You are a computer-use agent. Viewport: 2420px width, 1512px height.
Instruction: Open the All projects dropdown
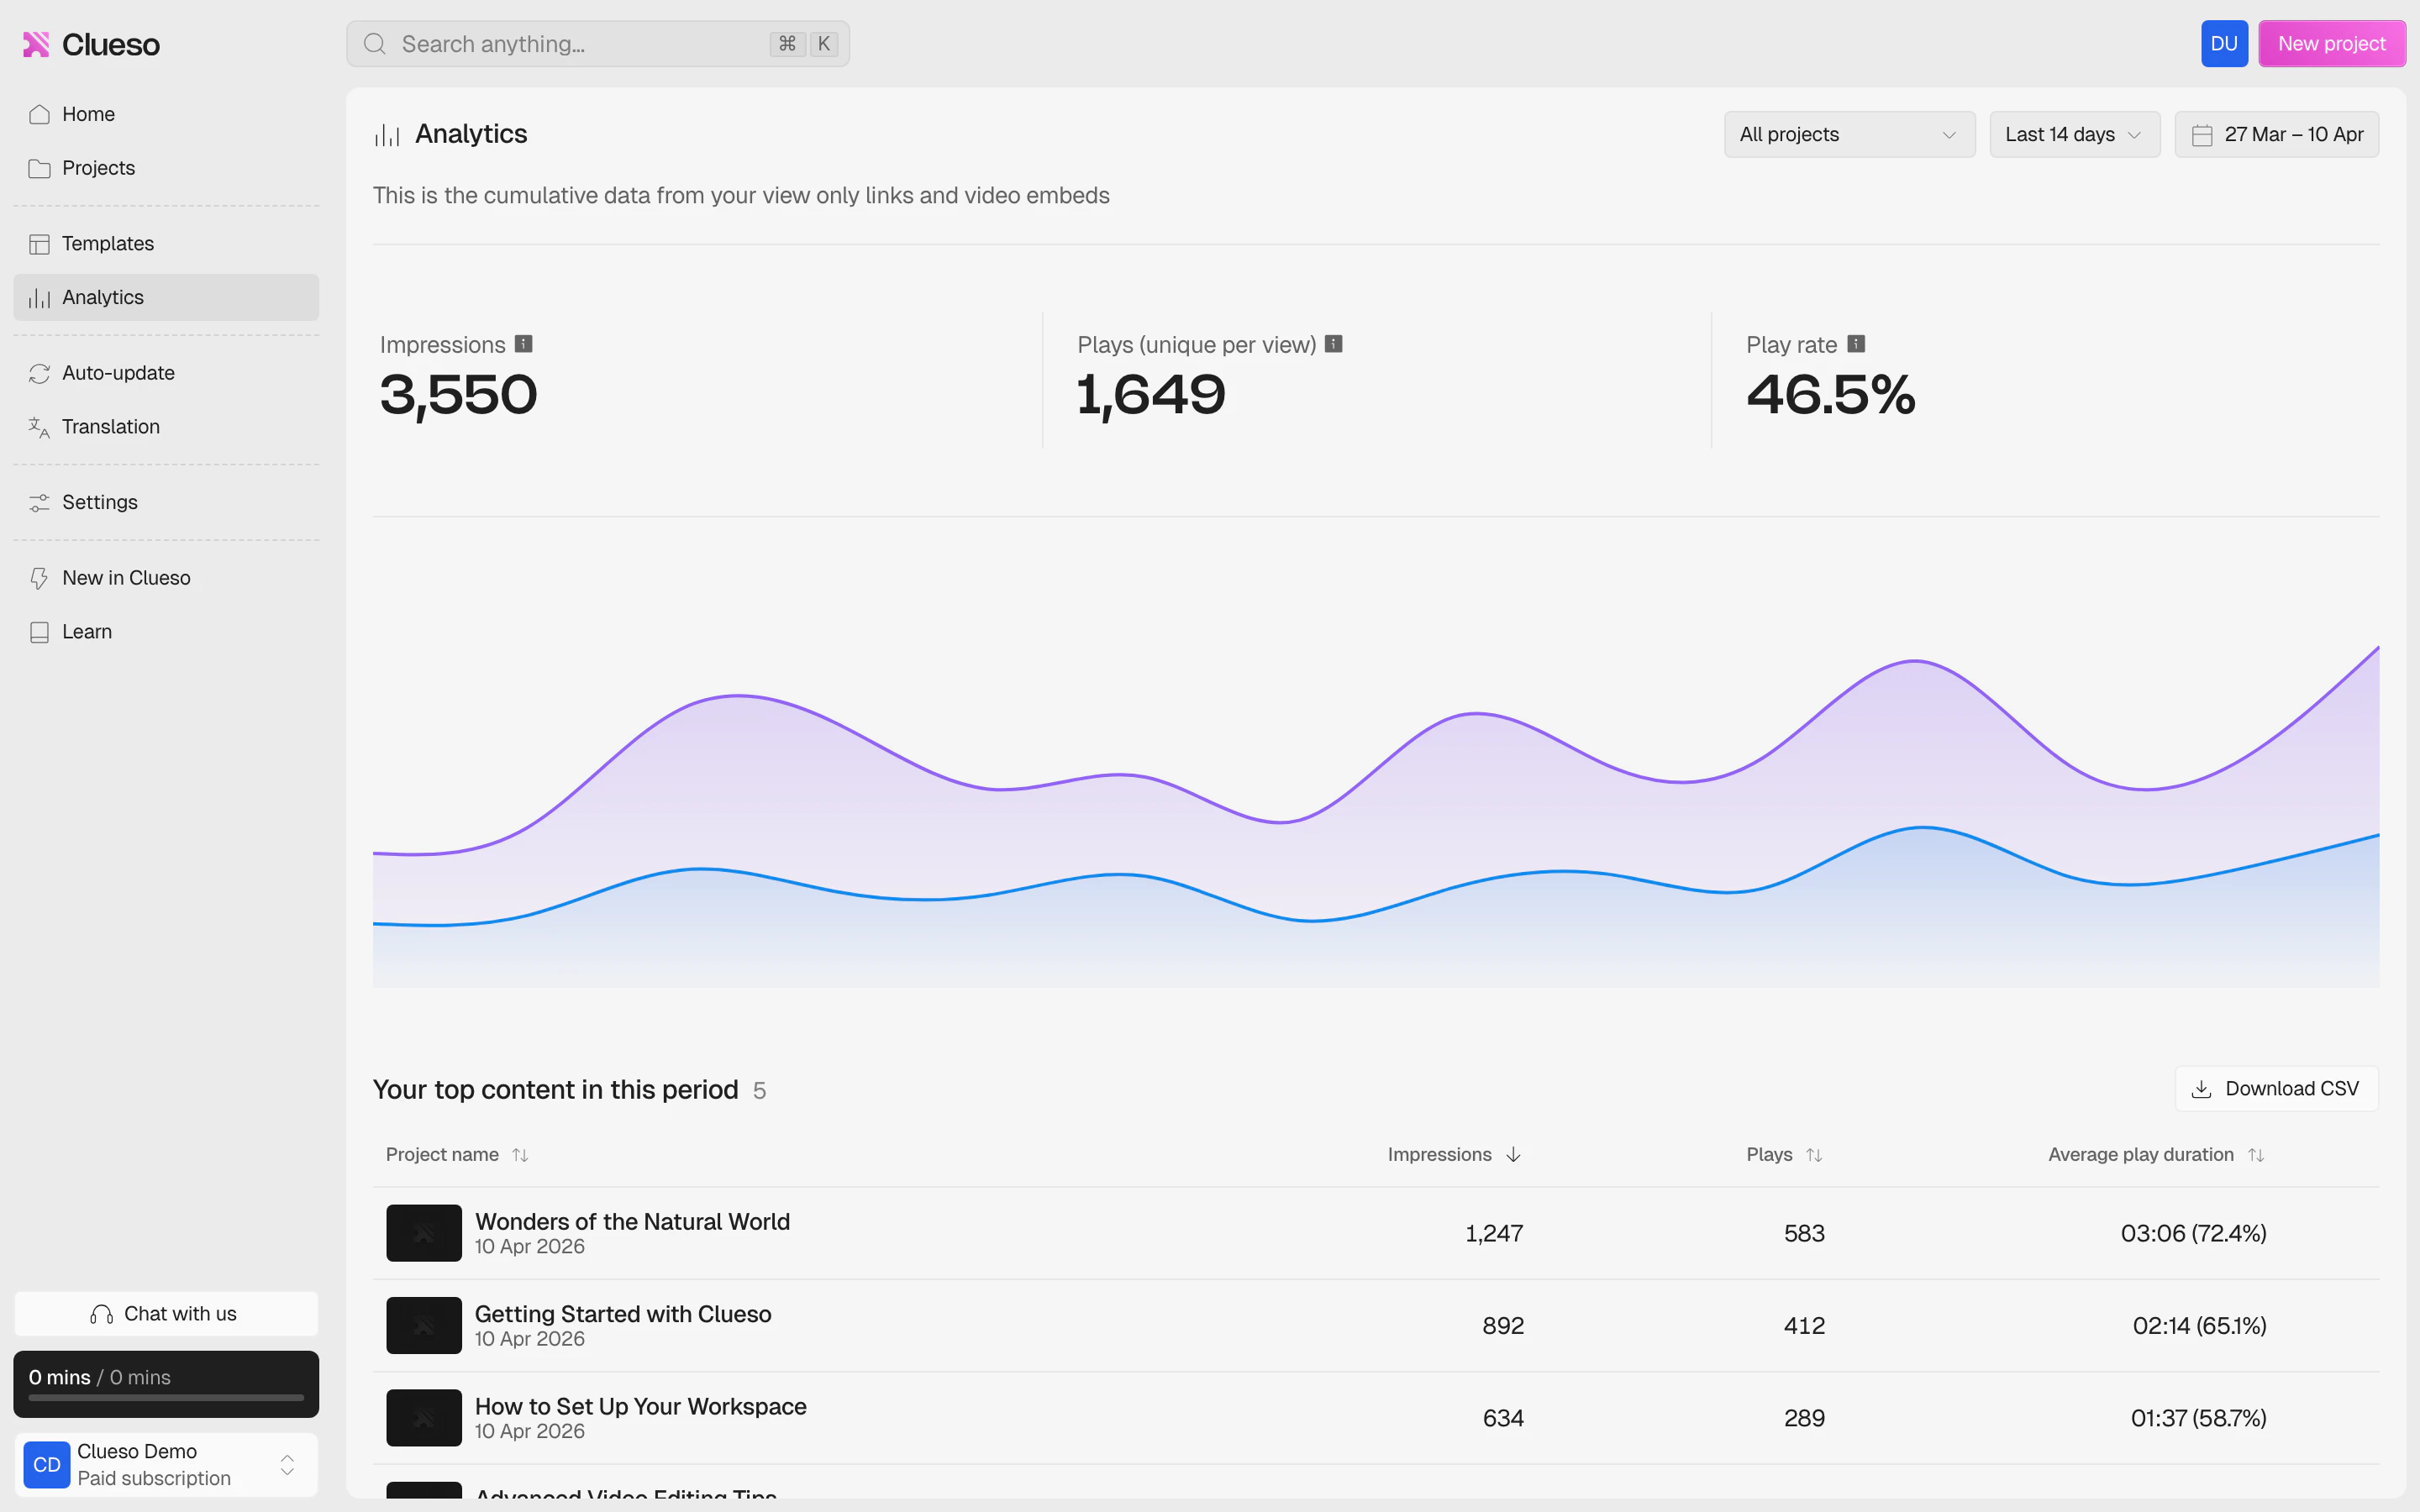click(x=1848, y=135)
